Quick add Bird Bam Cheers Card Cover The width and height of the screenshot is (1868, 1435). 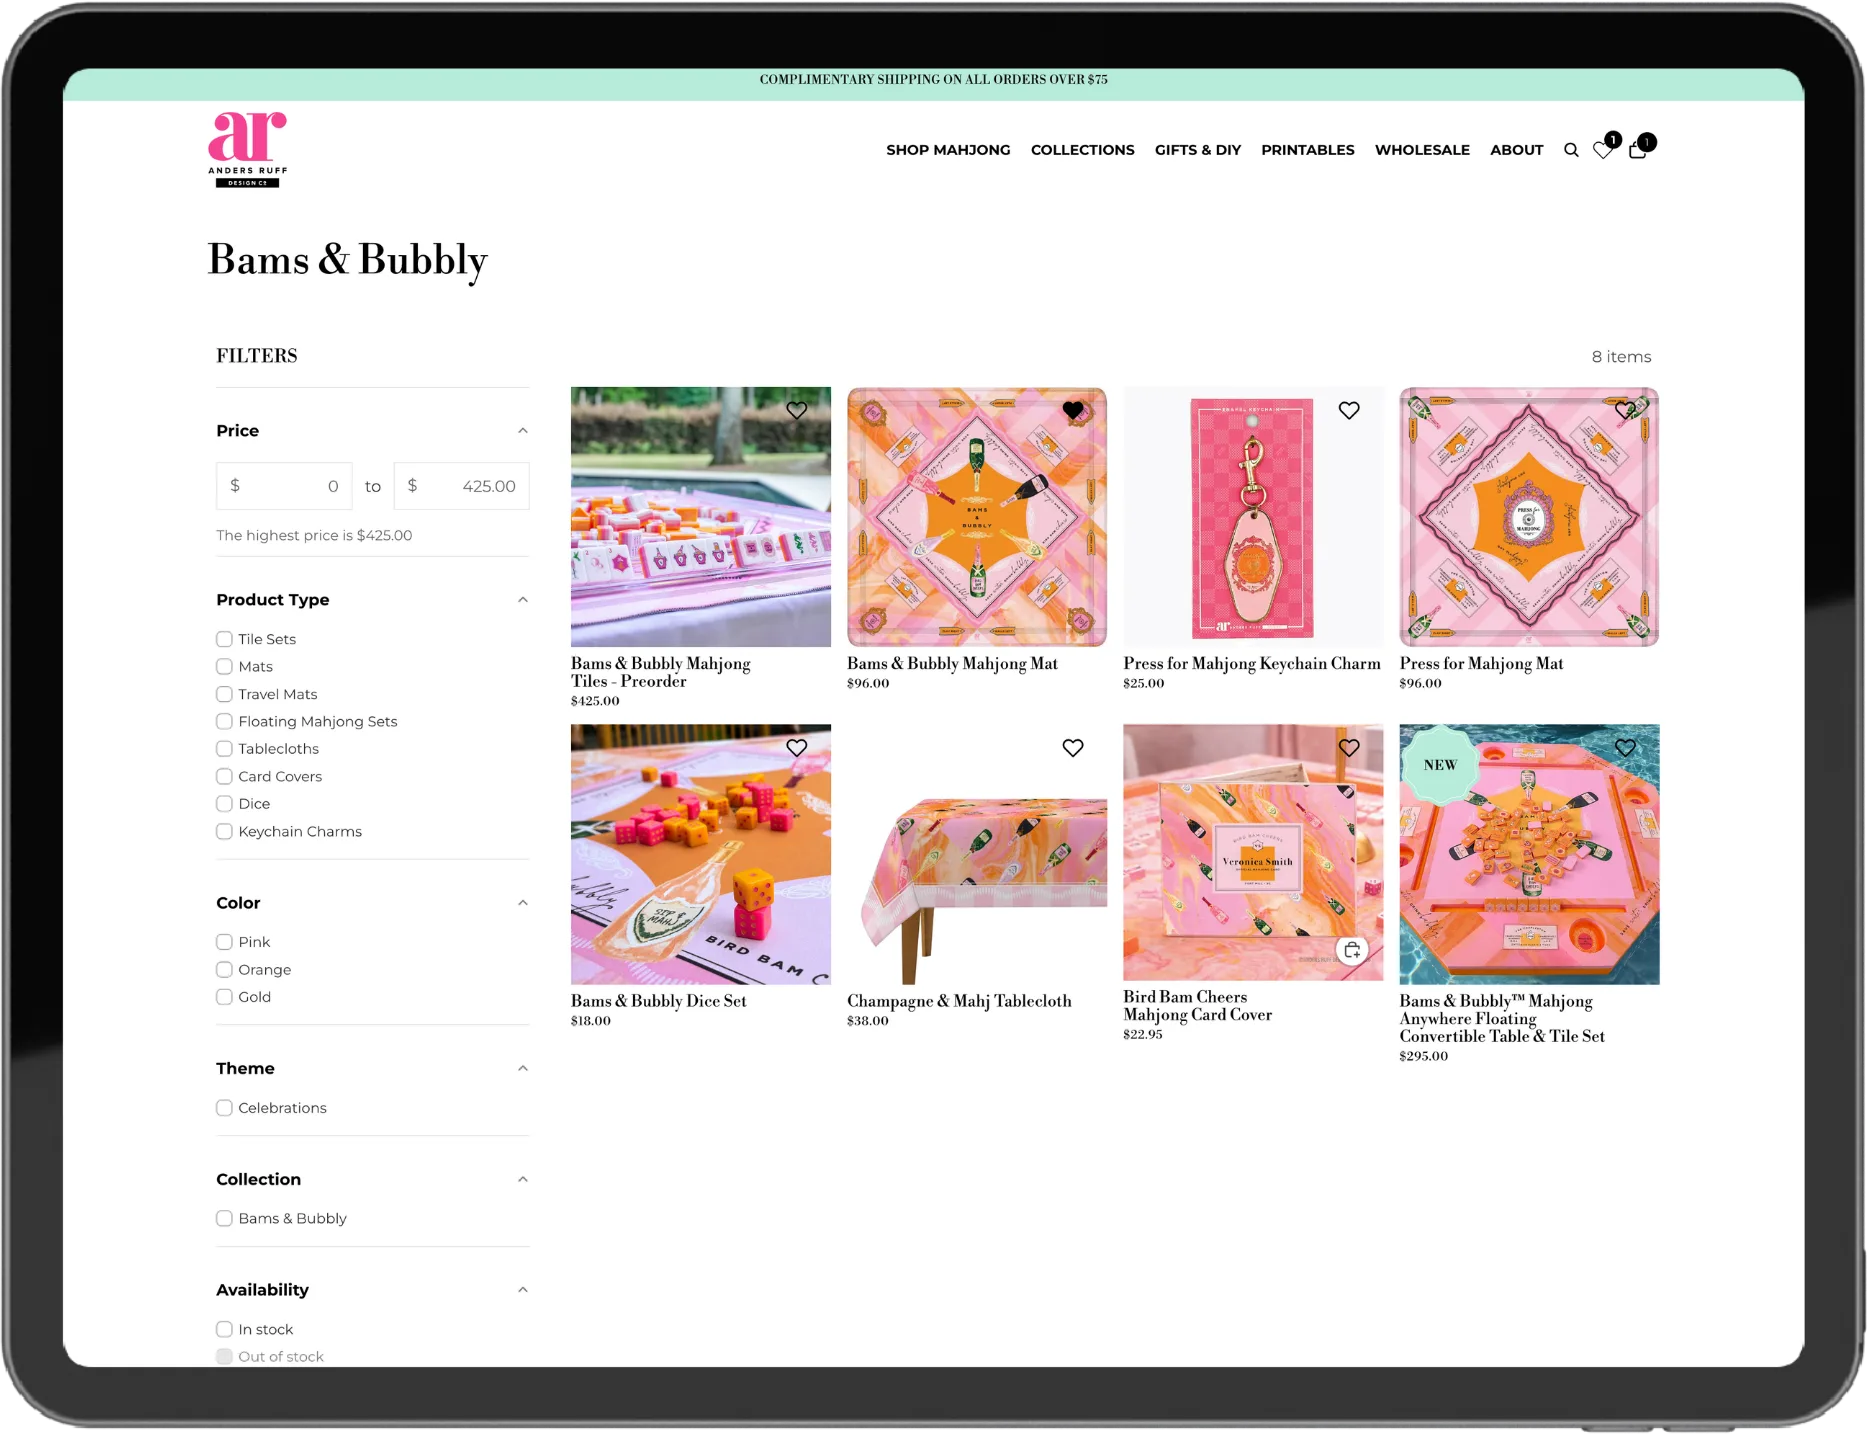(x=1352, y=950)
